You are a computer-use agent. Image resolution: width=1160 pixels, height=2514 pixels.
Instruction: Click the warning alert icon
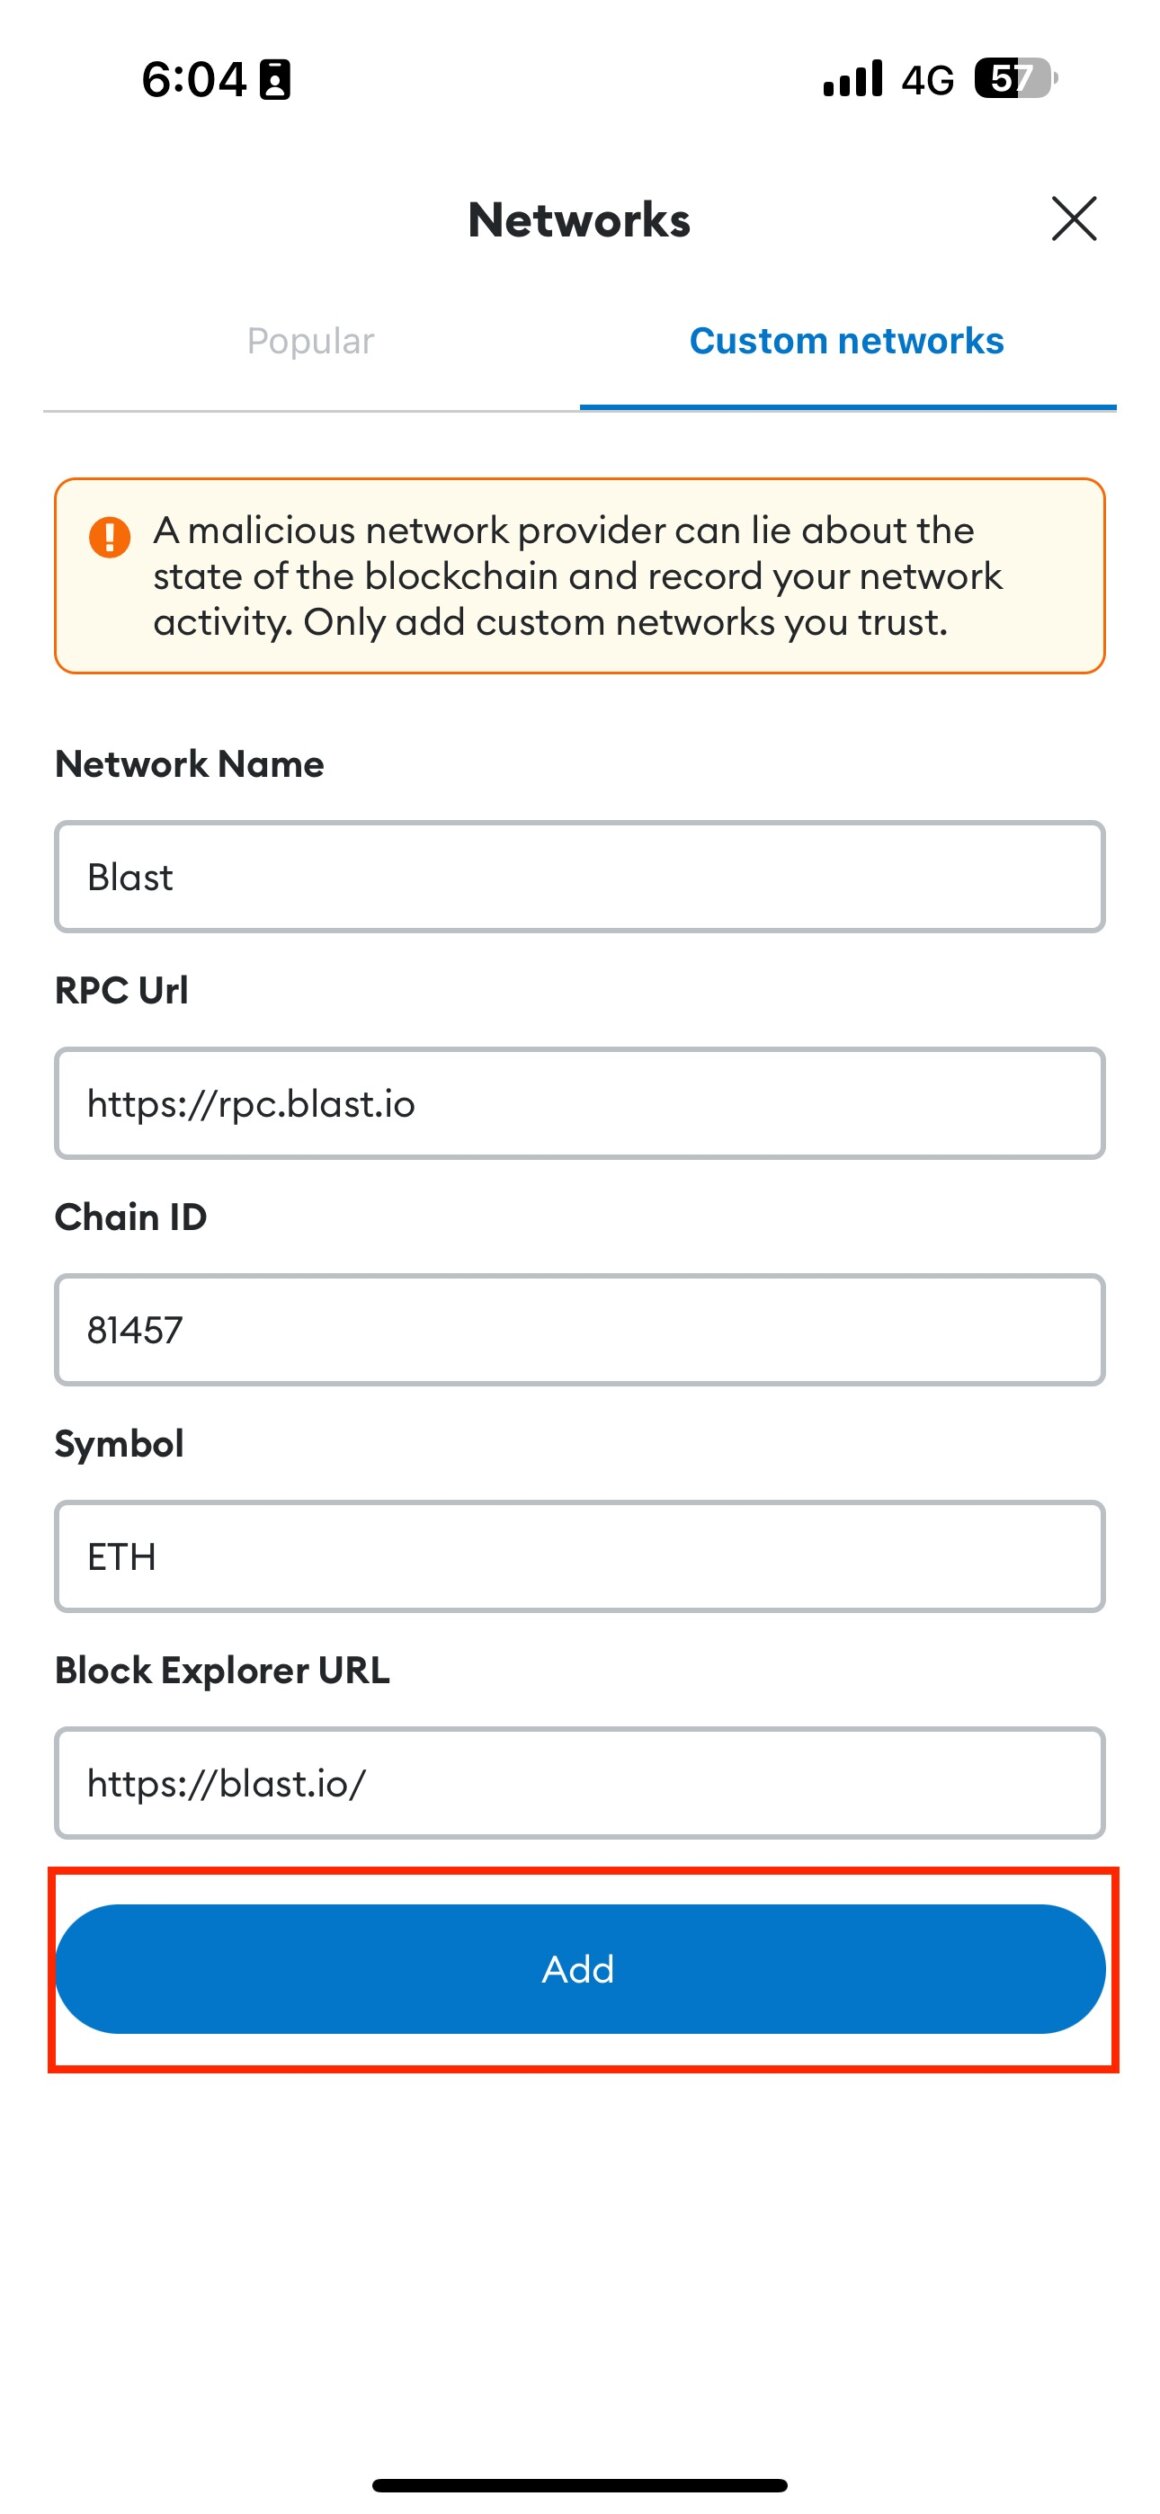(x=110, y=536)
